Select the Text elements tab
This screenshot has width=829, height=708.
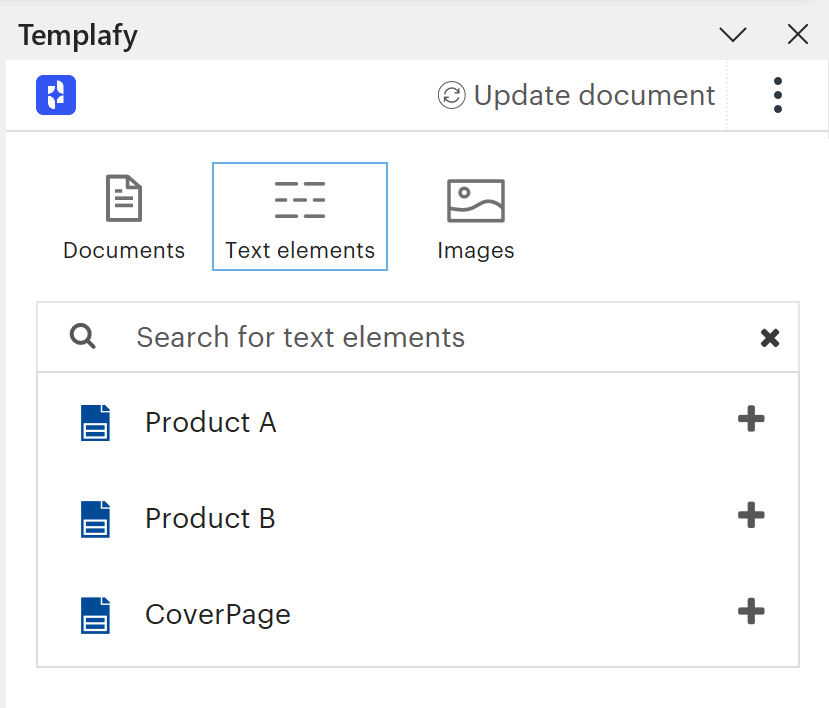300,217
